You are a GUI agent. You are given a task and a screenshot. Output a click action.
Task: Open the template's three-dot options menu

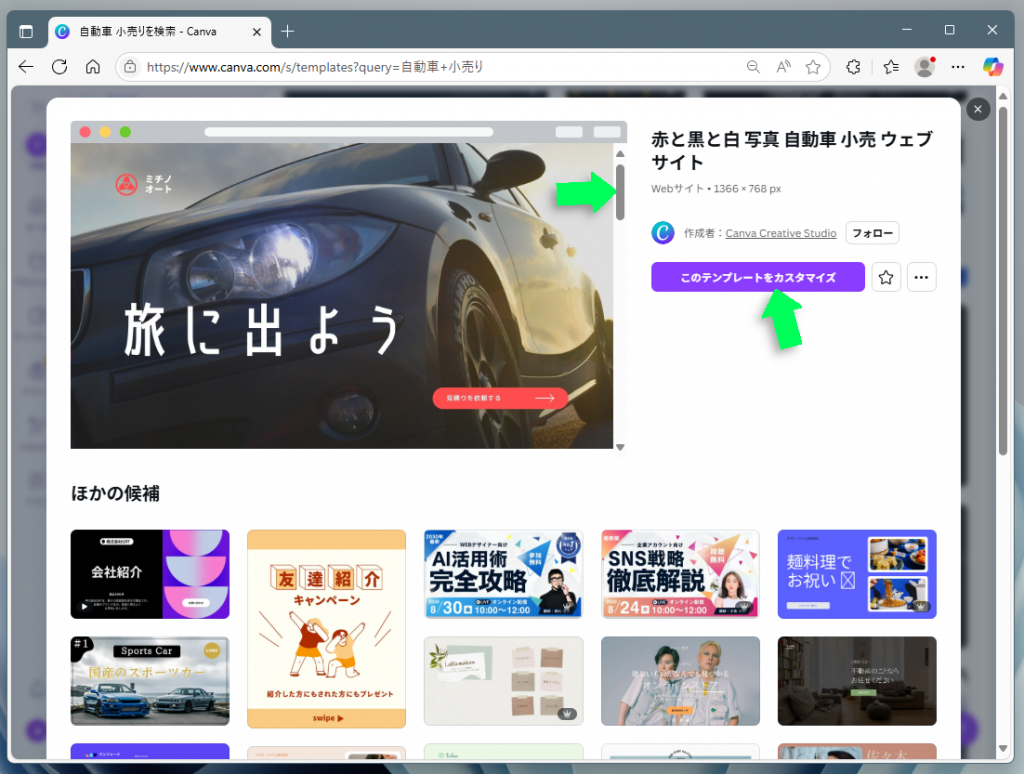click(x=921, y=277)
